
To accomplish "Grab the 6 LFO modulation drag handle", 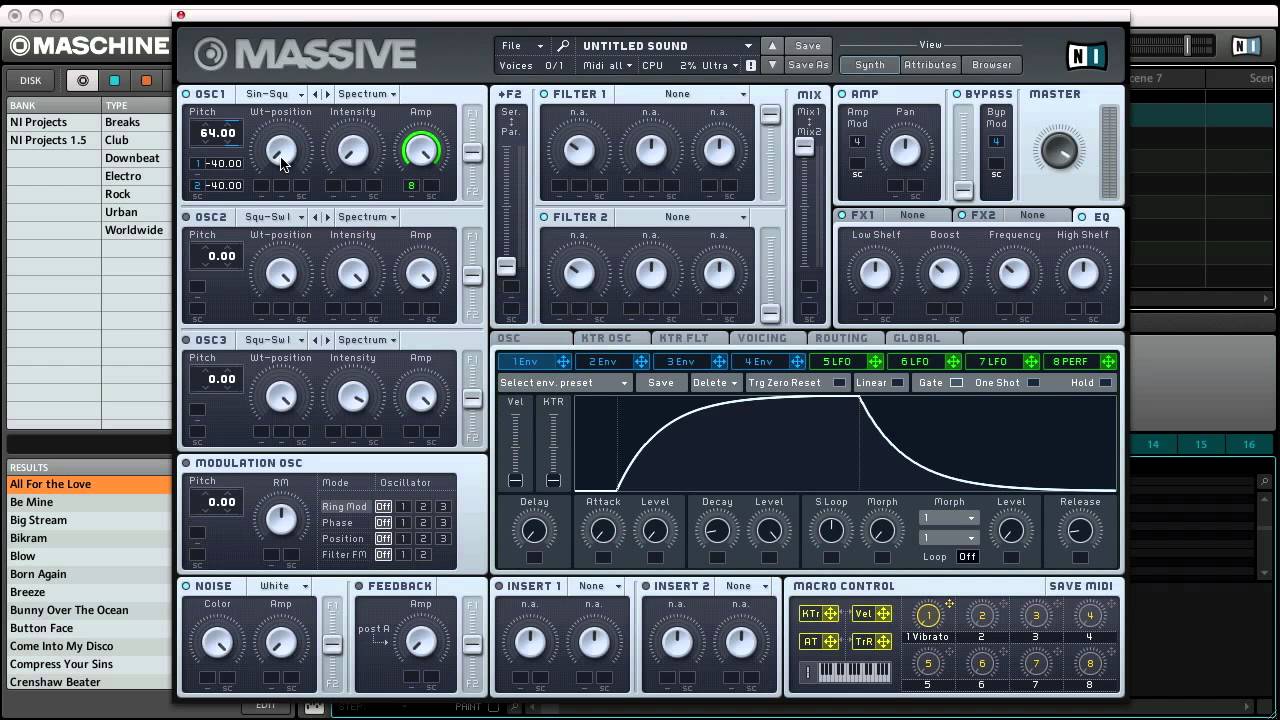I will click(953, 362).
